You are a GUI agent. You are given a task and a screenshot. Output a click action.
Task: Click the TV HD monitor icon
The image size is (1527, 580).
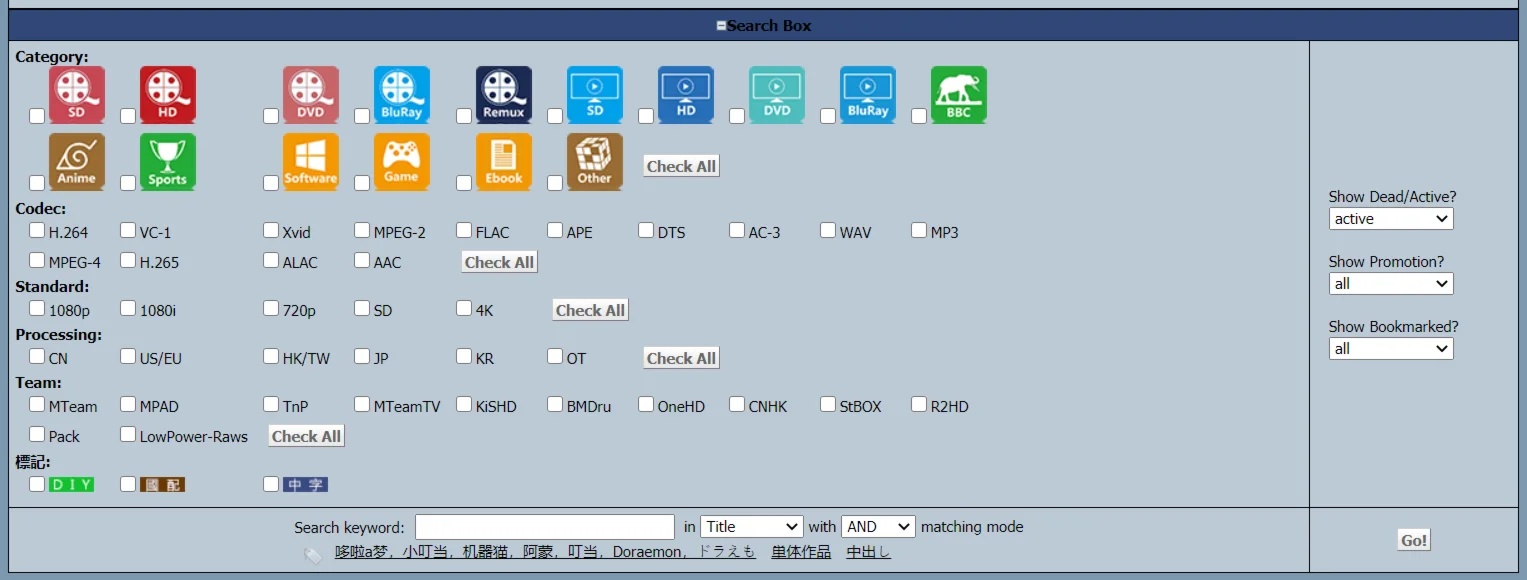pos(686,95)
